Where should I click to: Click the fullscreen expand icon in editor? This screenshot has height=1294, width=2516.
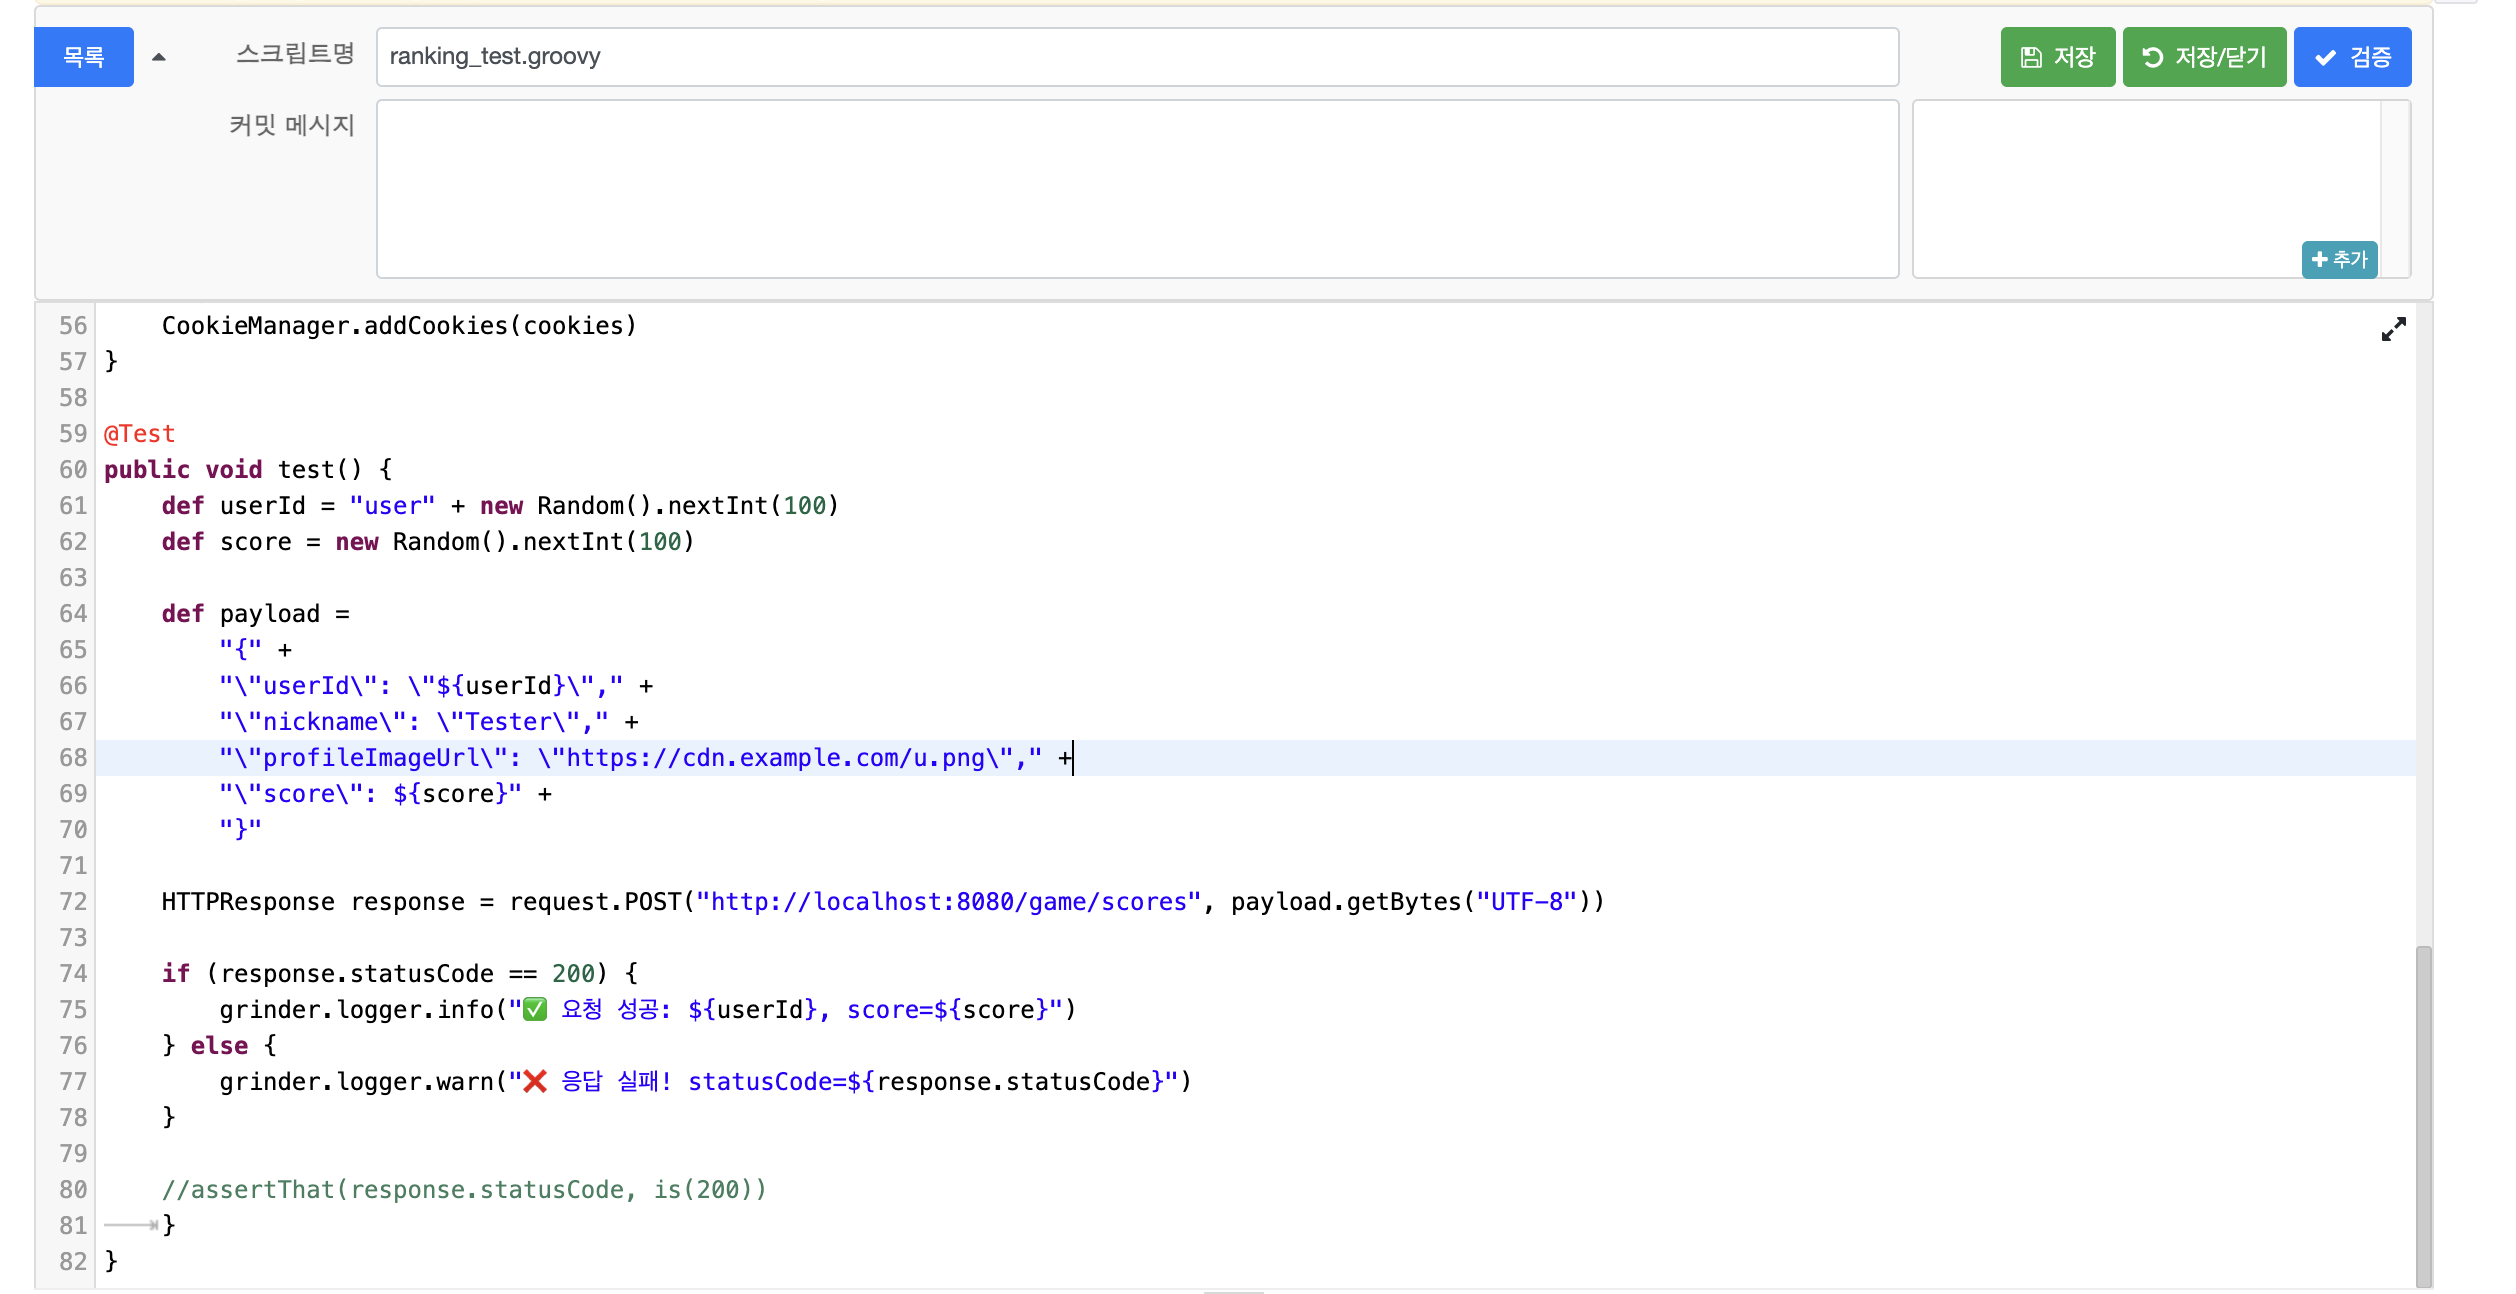(x=2393, y=329)
